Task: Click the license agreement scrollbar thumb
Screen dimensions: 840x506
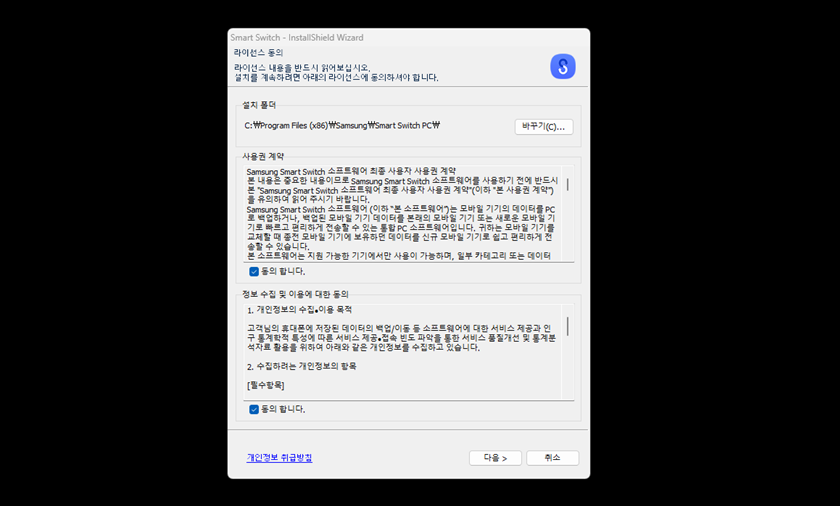Action: pos(567,184)
